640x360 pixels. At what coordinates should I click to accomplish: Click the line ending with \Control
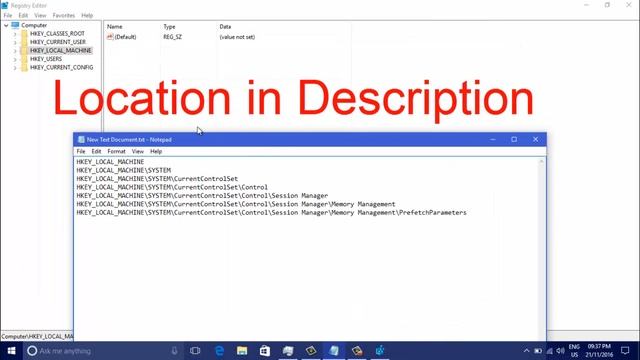point(172,187)
